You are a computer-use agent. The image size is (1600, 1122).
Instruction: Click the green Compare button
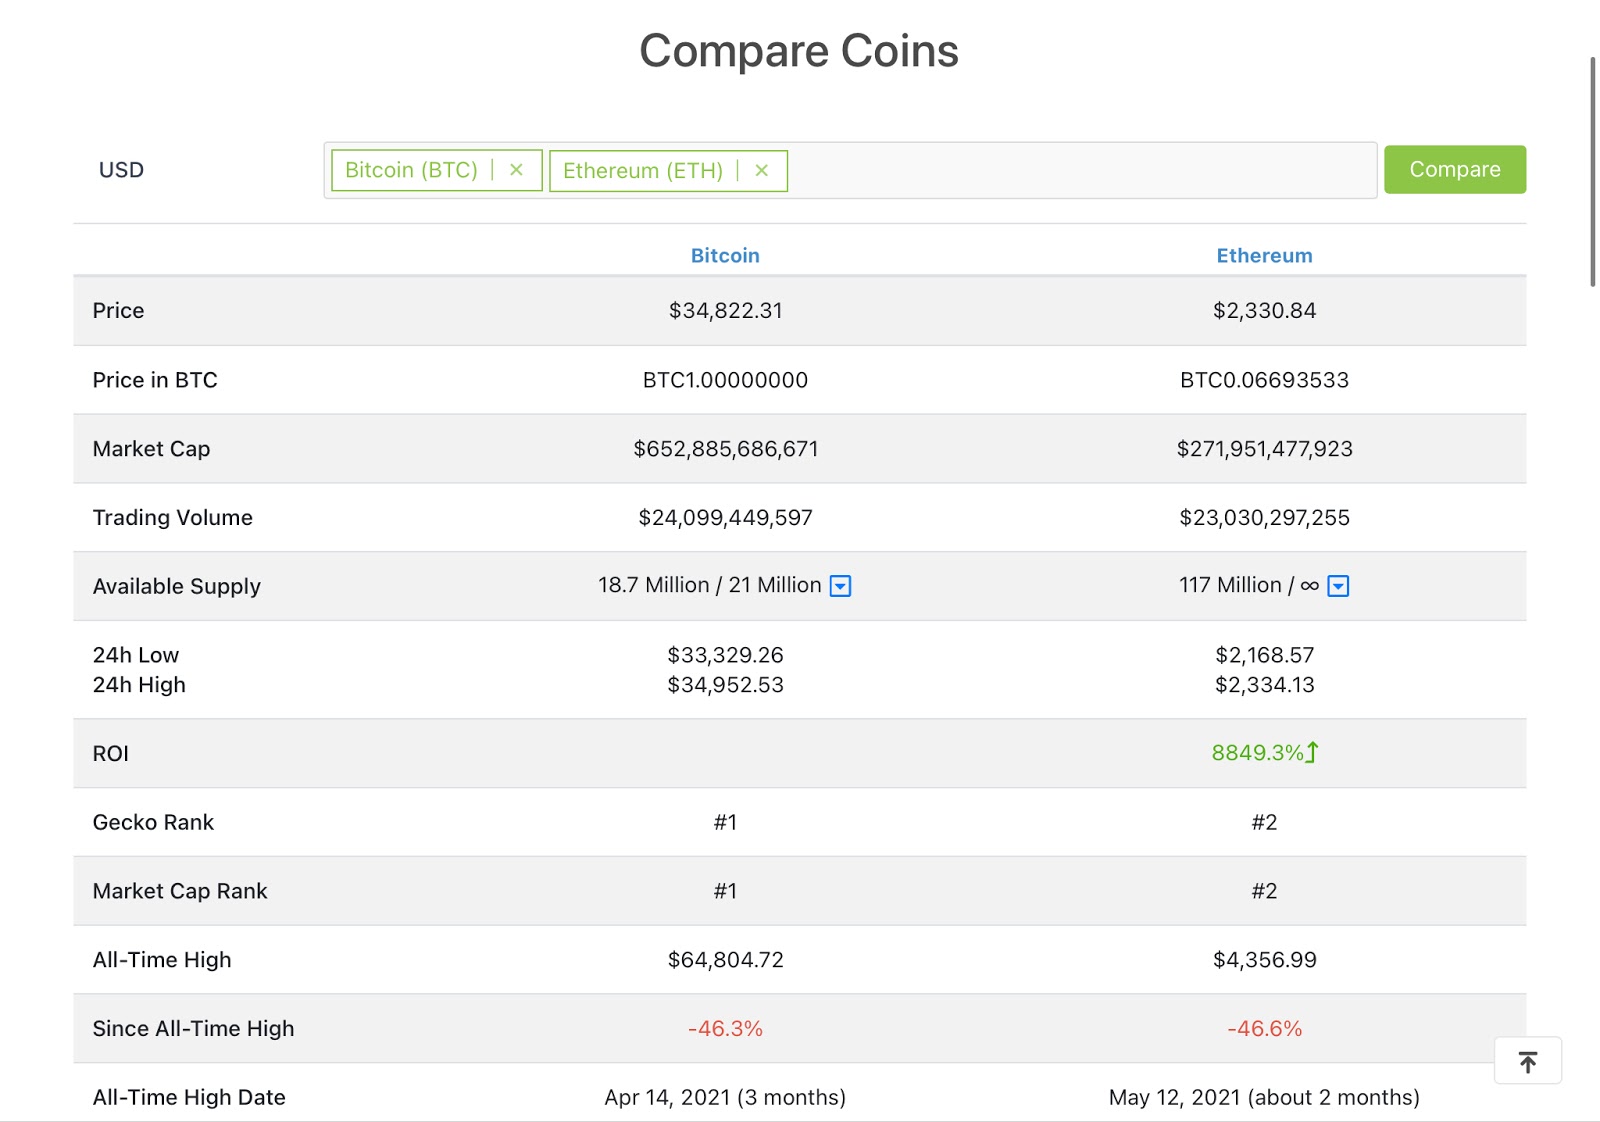[1455, 169]
